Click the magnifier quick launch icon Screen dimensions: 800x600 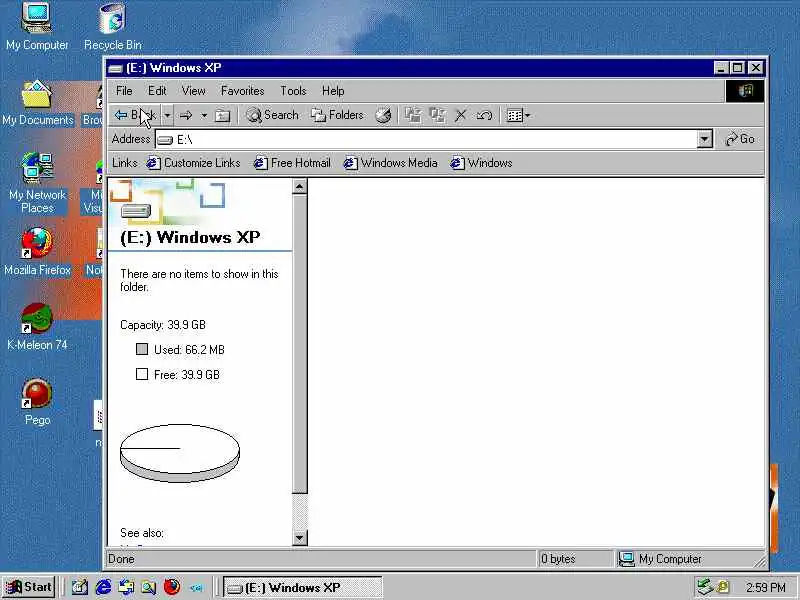[x=148, y=587]
